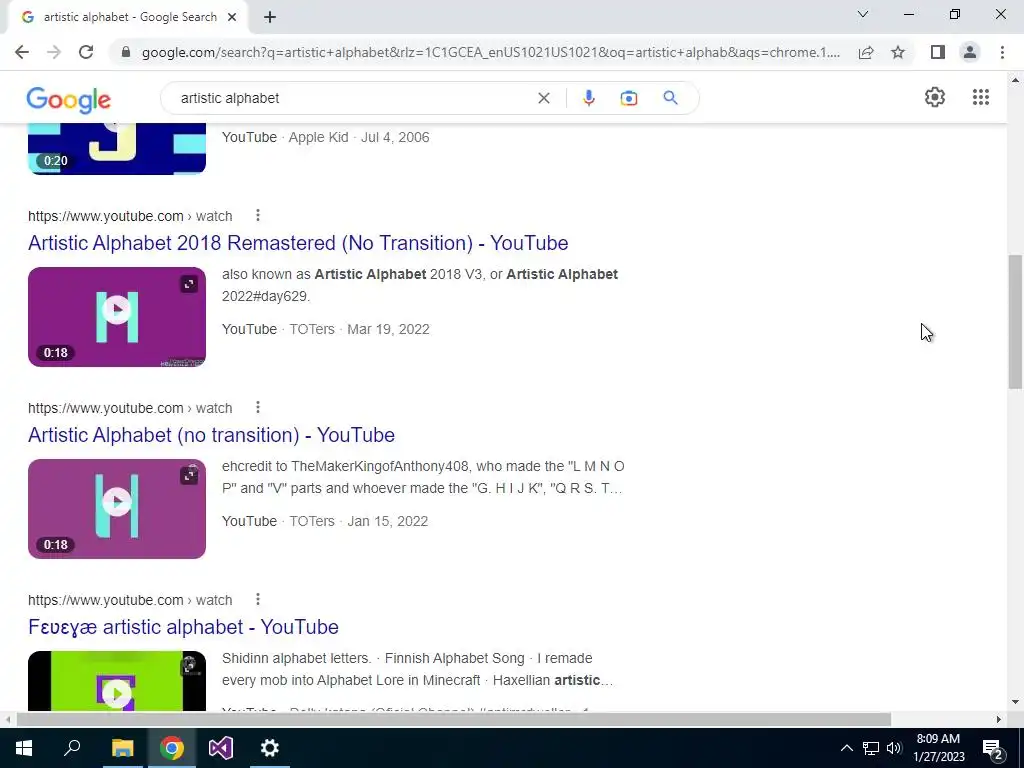View site information via the lock icon

126,52
